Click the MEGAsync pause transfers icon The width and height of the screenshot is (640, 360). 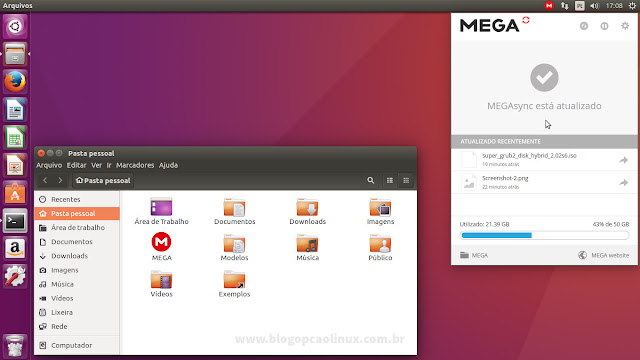coord(604,26)
